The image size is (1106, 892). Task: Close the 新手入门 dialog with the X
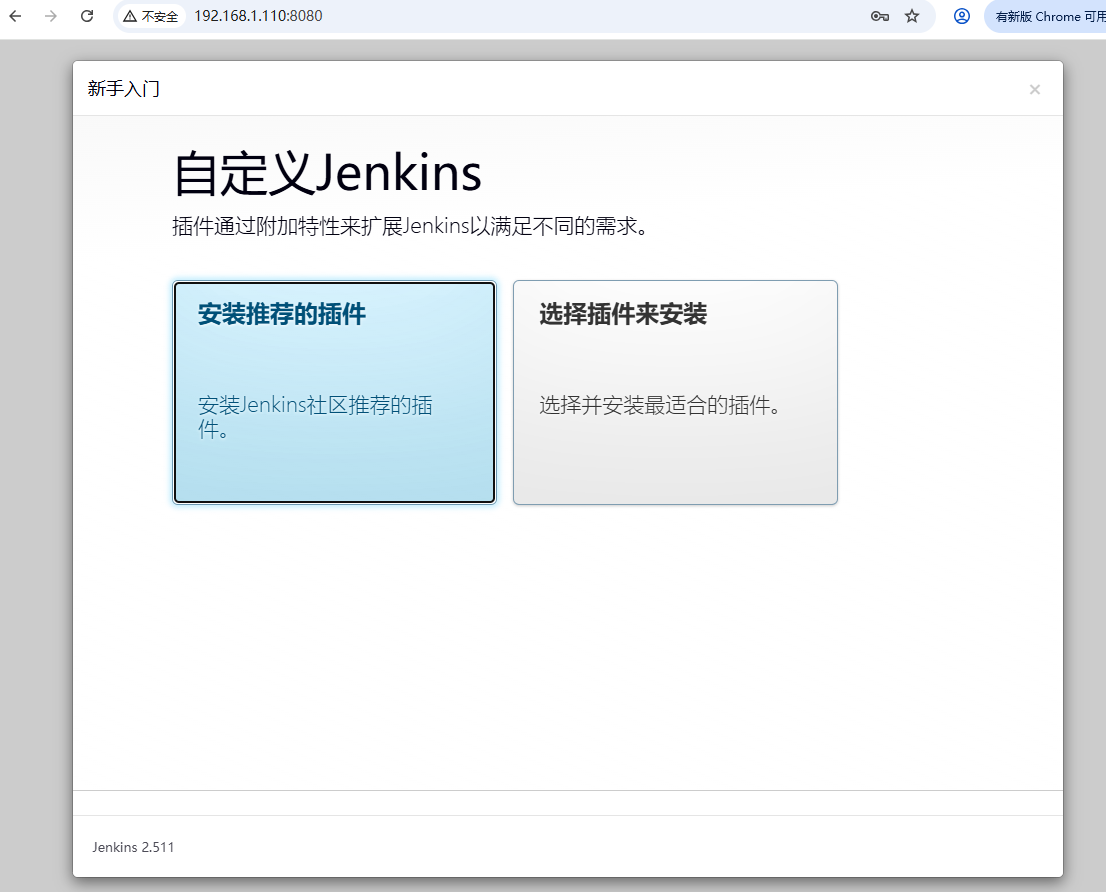[1035, 90]
